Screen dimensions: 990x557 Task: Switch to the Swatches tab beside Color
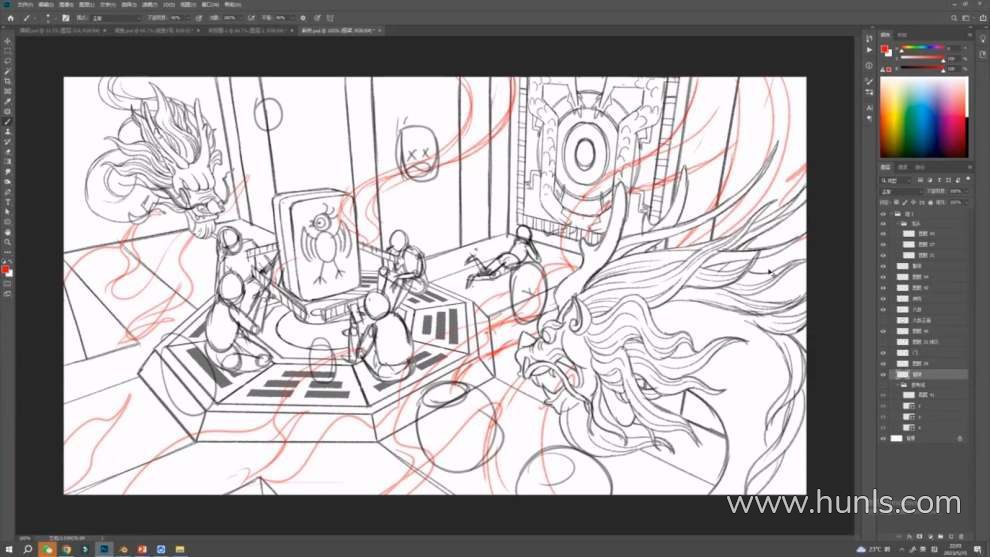click(x=902, y=35)
